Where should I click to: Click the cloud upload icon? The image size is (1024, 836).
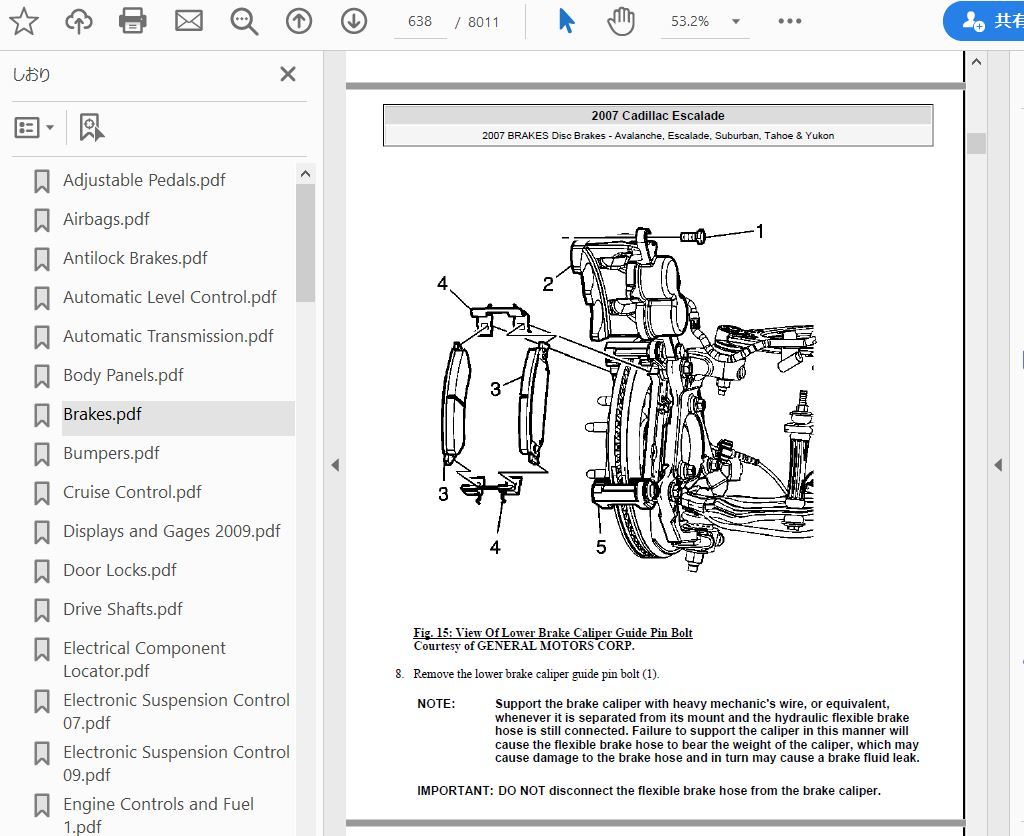click(x=78, y=21)
